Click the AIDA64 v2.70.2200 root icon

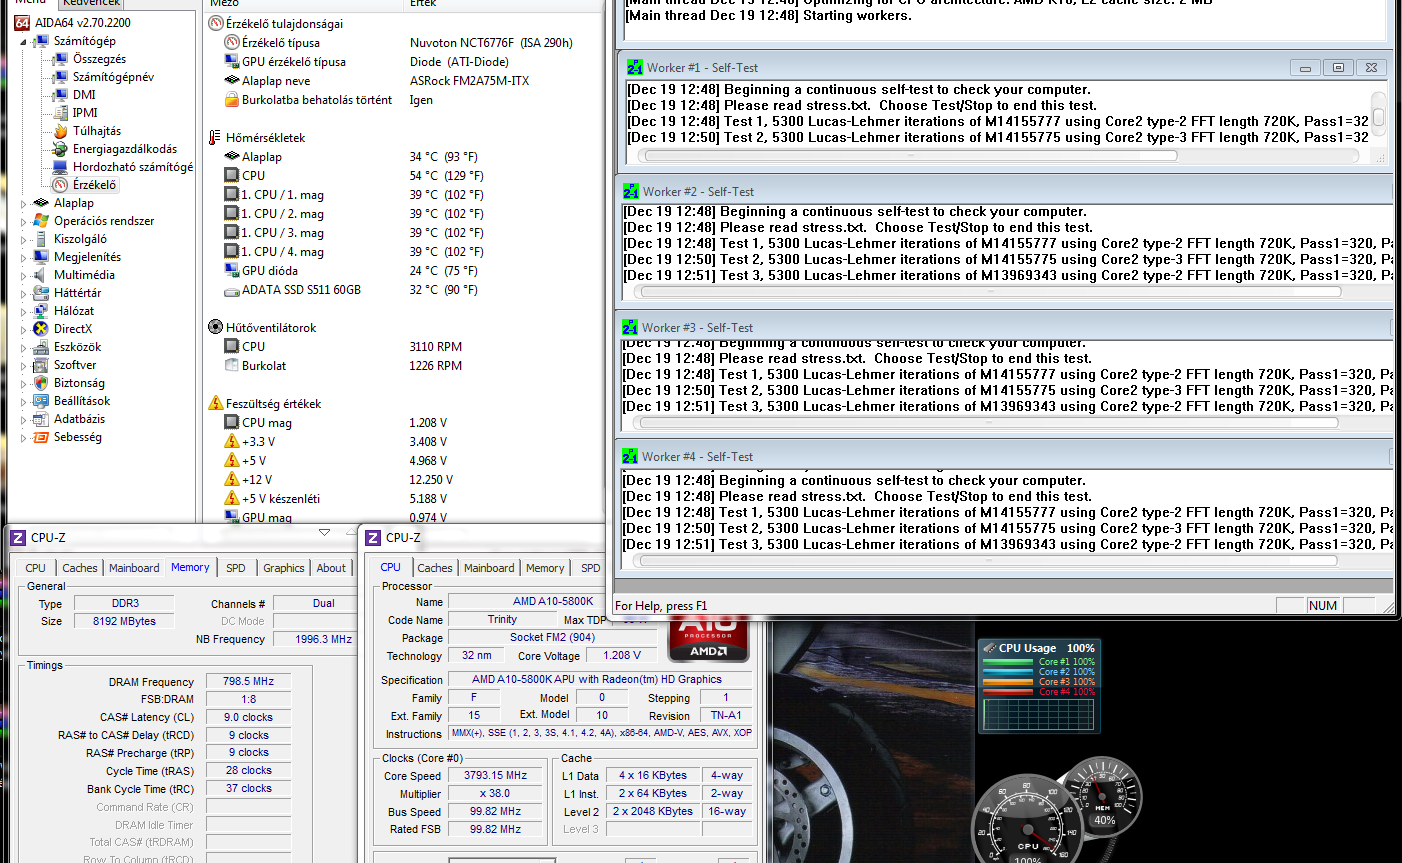click(x=22, y=23)
